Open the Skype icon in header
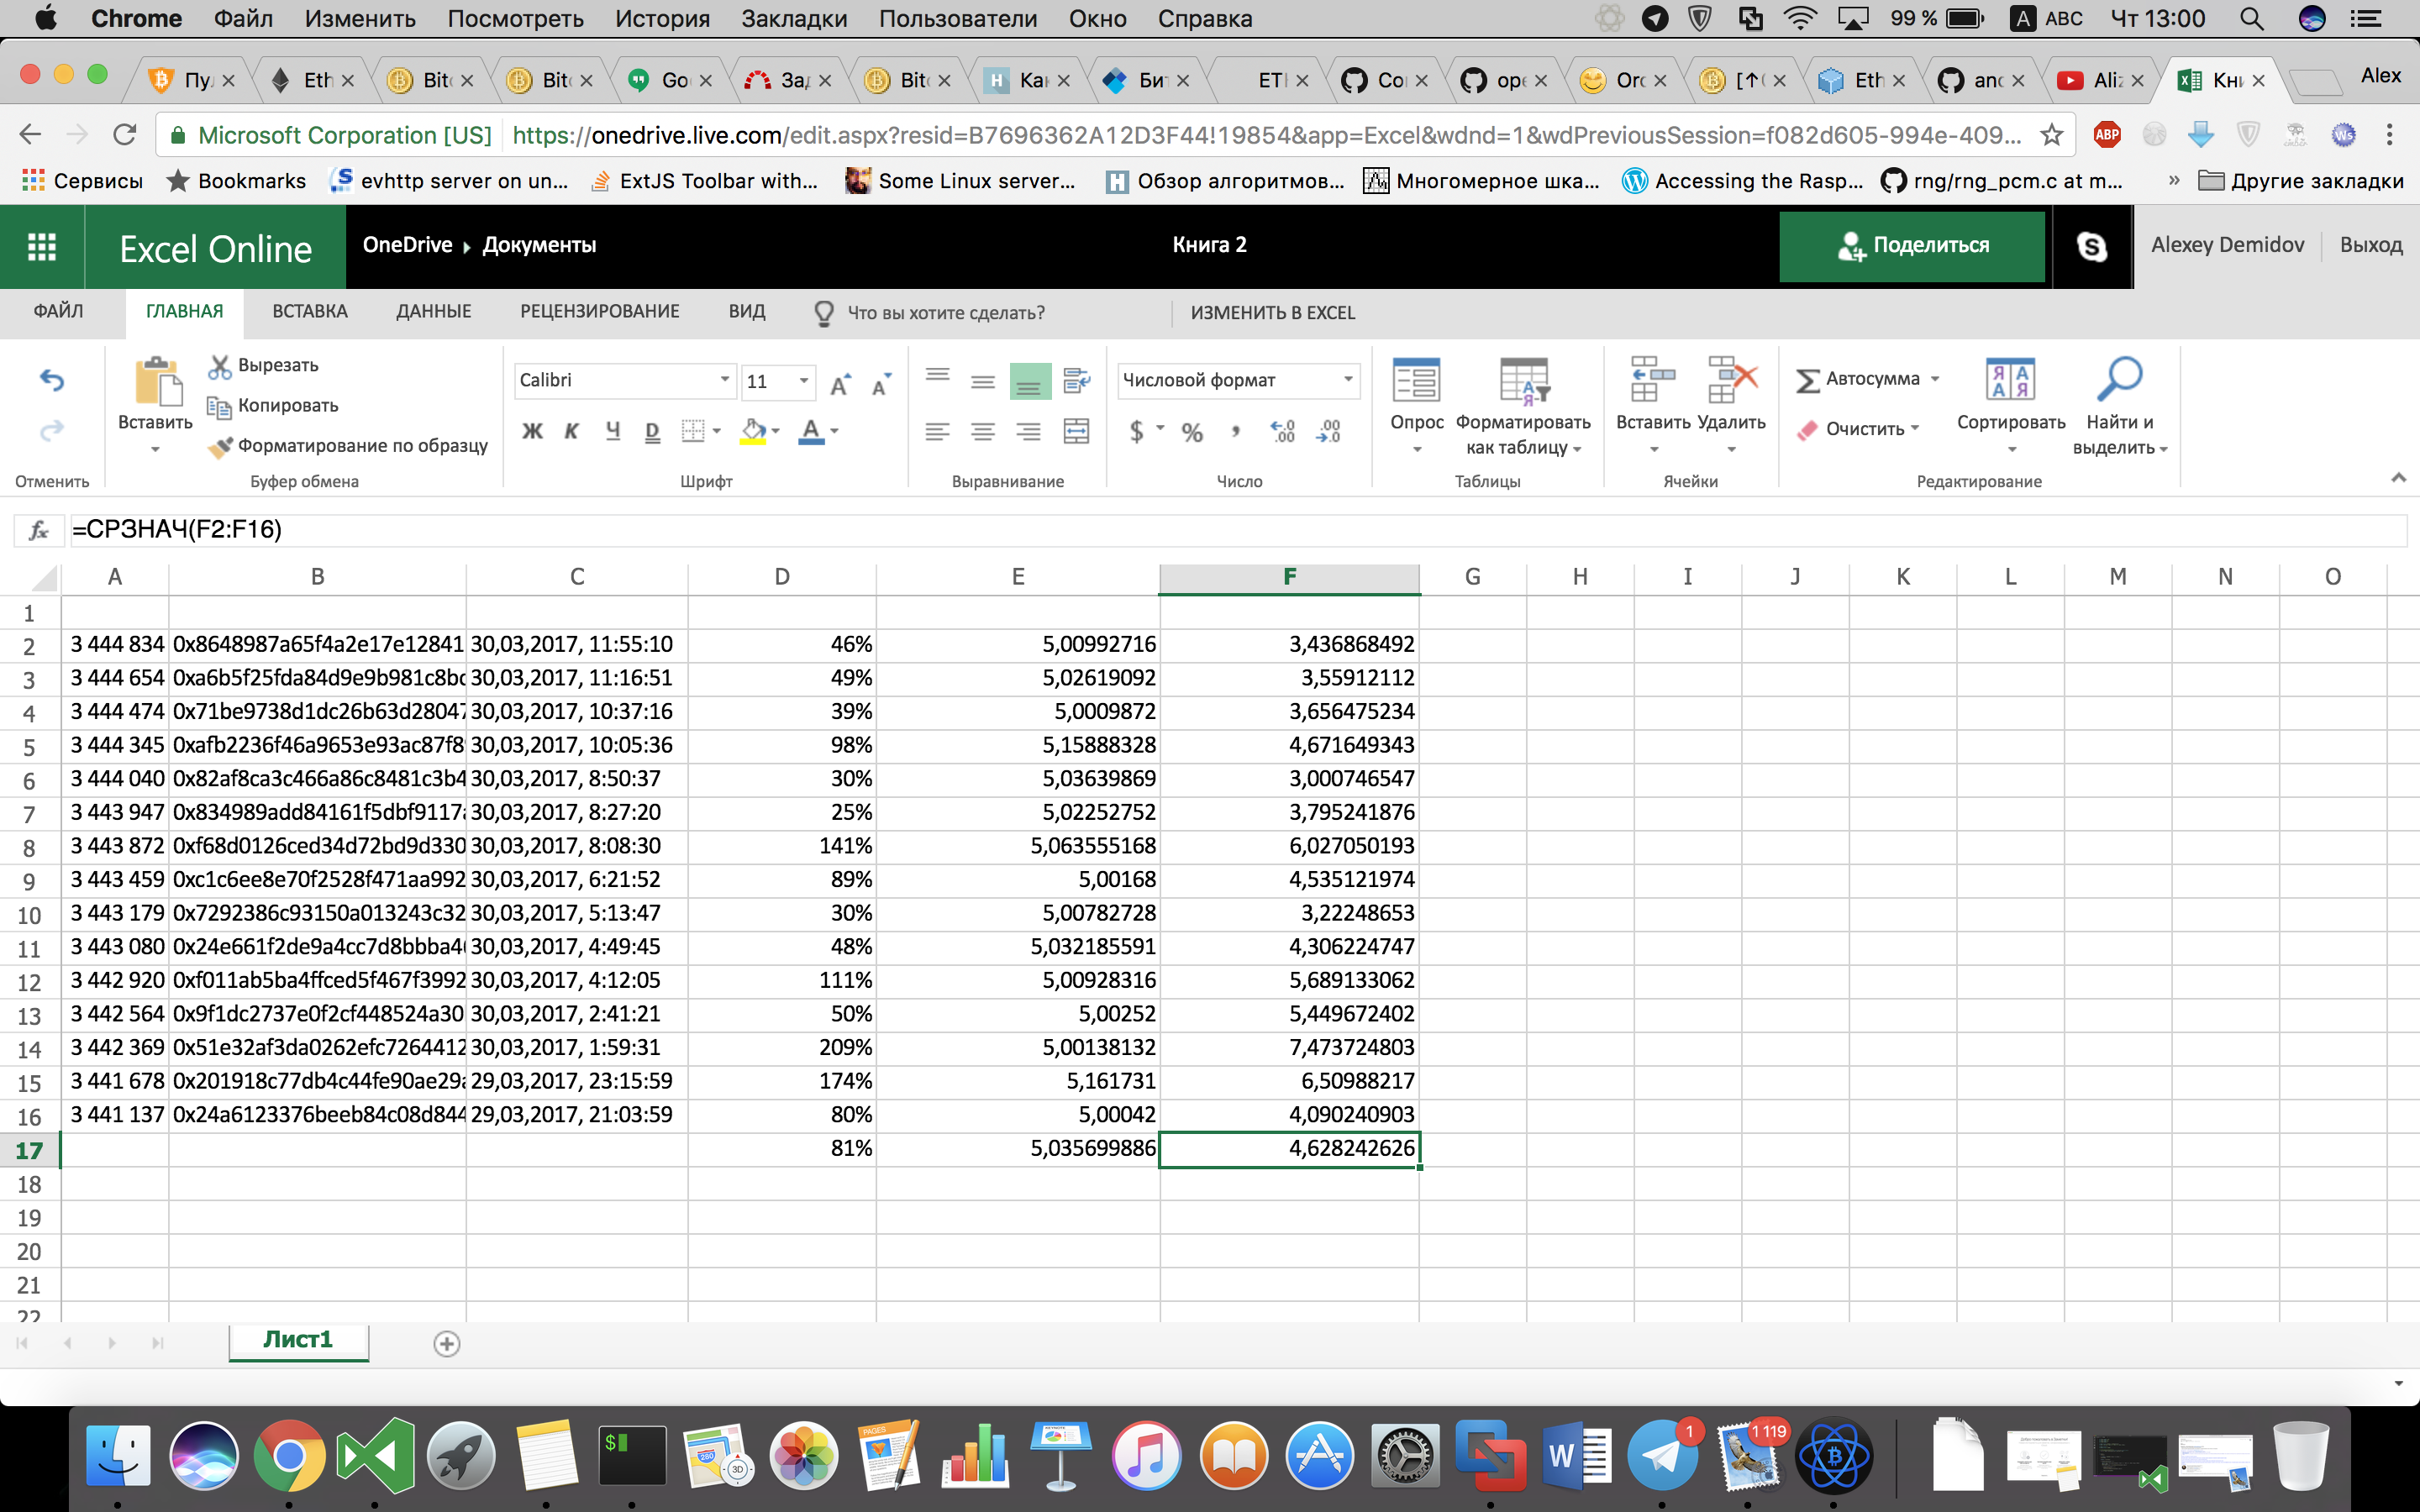Viewport: 2420px width, 1512px height. click(x=2091, y=246)
